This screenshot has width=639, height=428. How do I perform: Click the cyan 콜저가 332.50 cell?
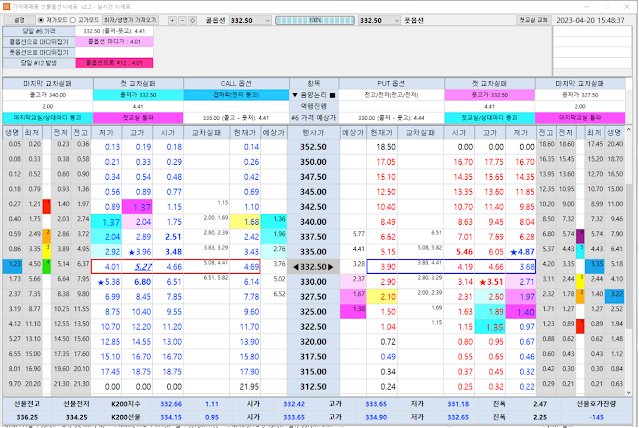pos(138,95)
